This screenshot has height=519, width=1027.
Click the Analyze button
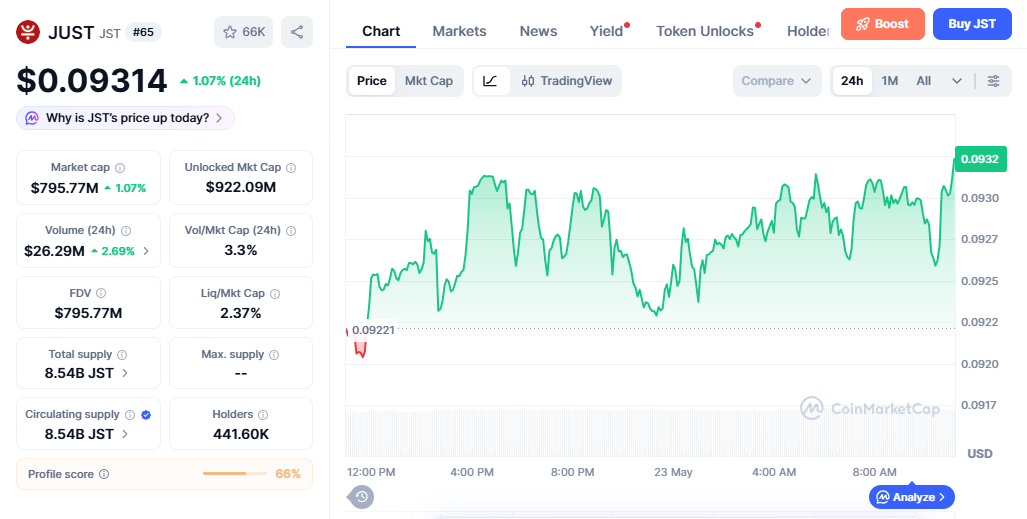pyautogui.click(x=912, y=497)
